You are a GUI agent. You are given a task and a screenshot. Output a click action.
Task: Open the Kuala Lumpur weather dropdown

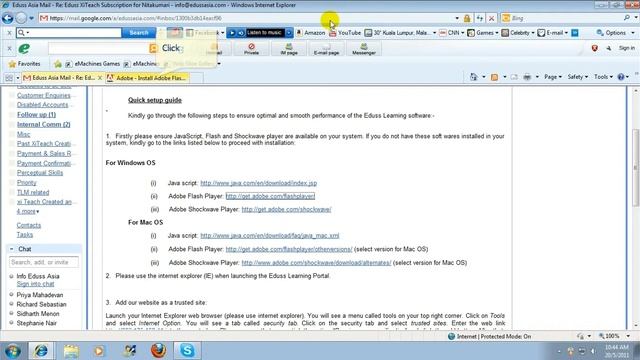point(434,33)
